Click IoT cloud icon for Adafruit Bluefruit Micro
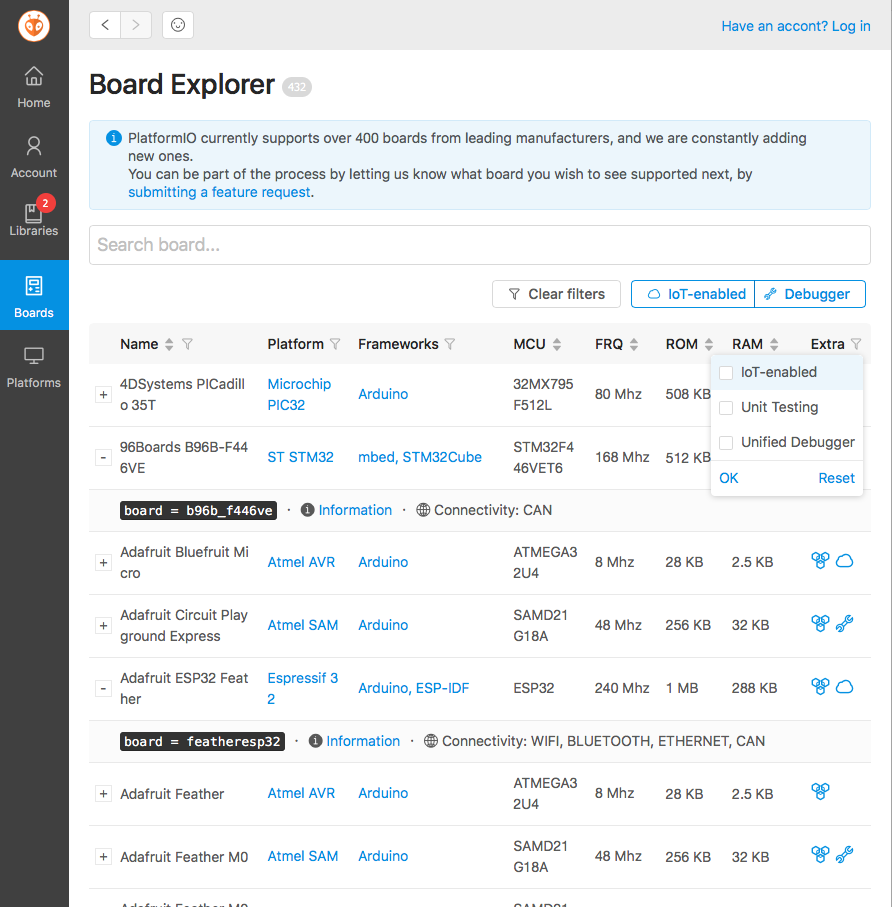Screen dimensions: 892x907 click(845, 561)
